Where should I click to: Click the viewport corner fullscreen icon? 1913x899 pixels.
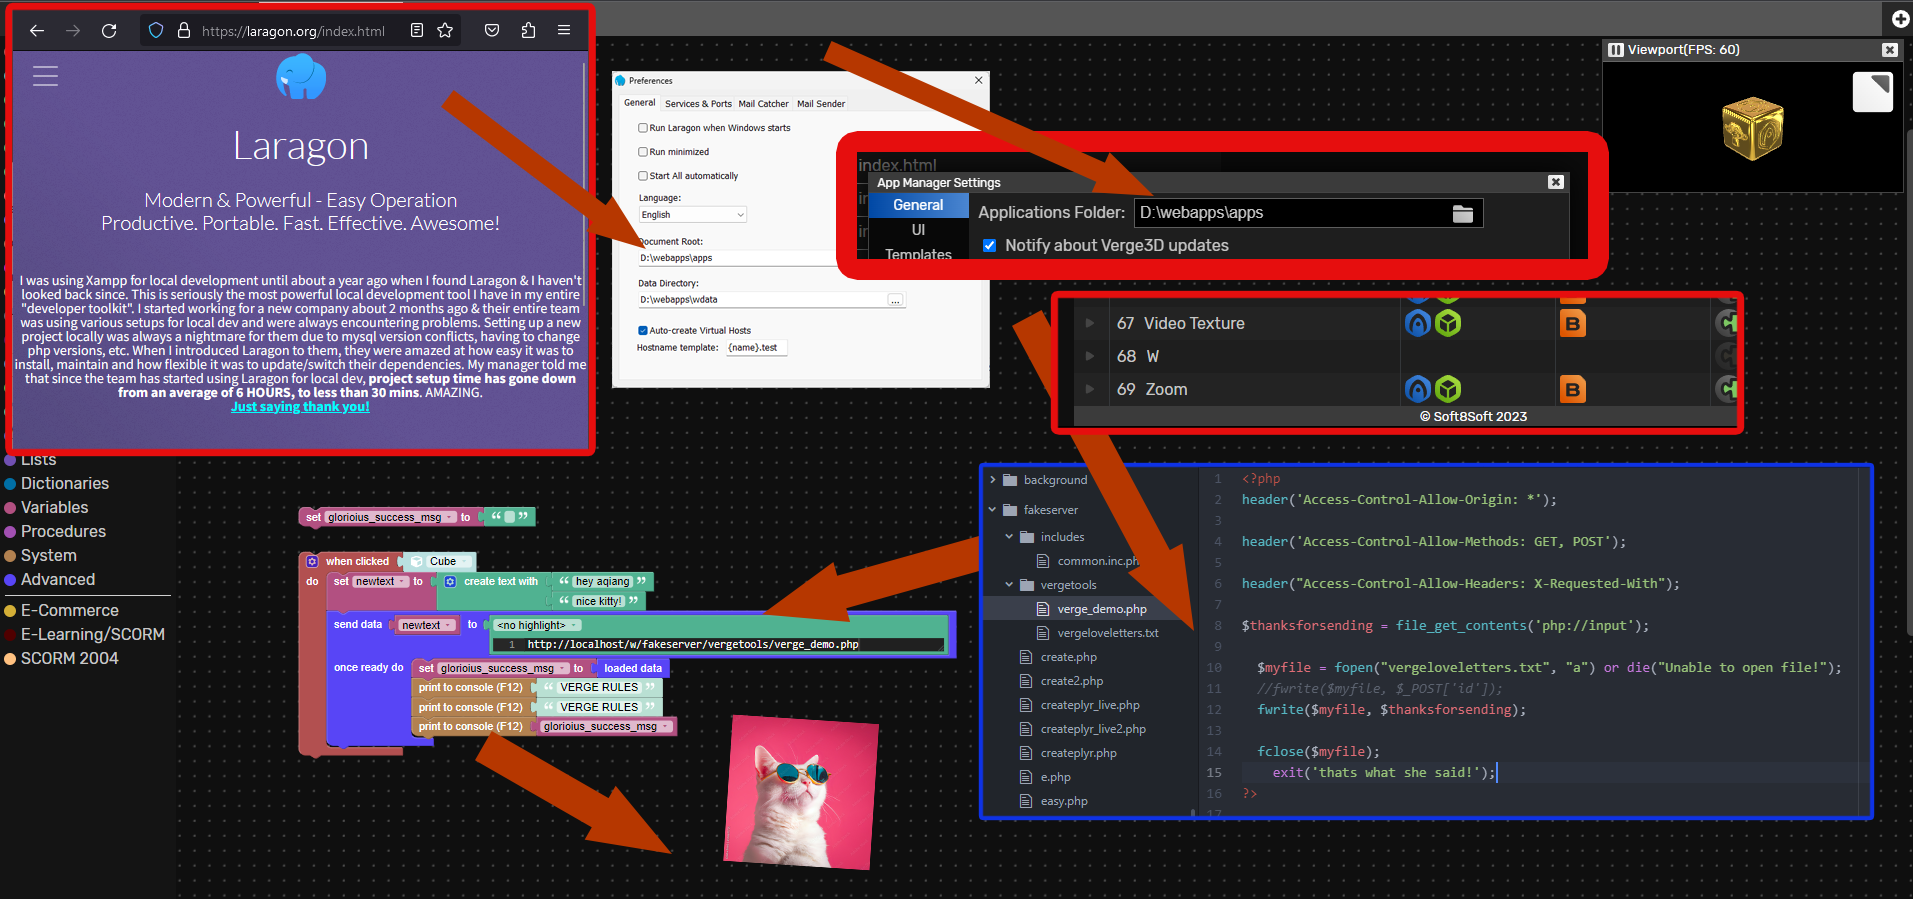tap(1873, 92)
